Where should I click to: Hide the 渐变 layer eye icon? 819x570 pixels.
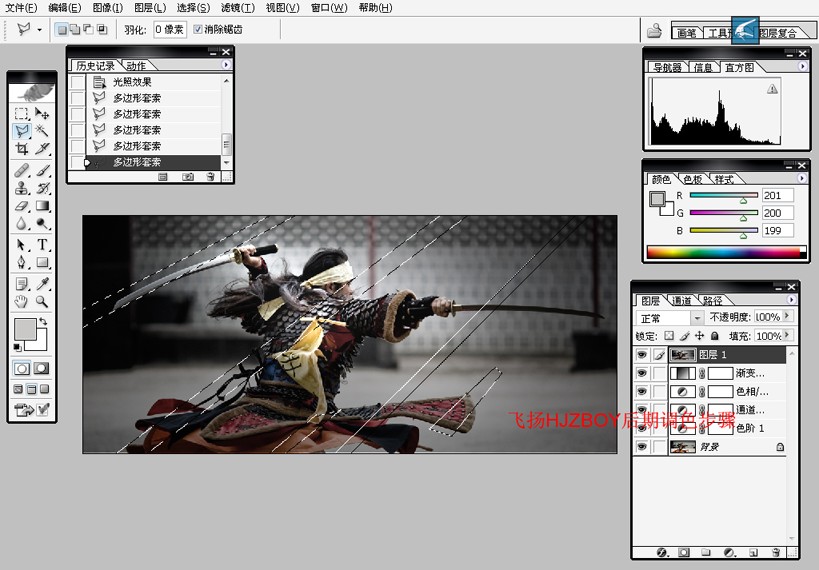coord(641,373)
